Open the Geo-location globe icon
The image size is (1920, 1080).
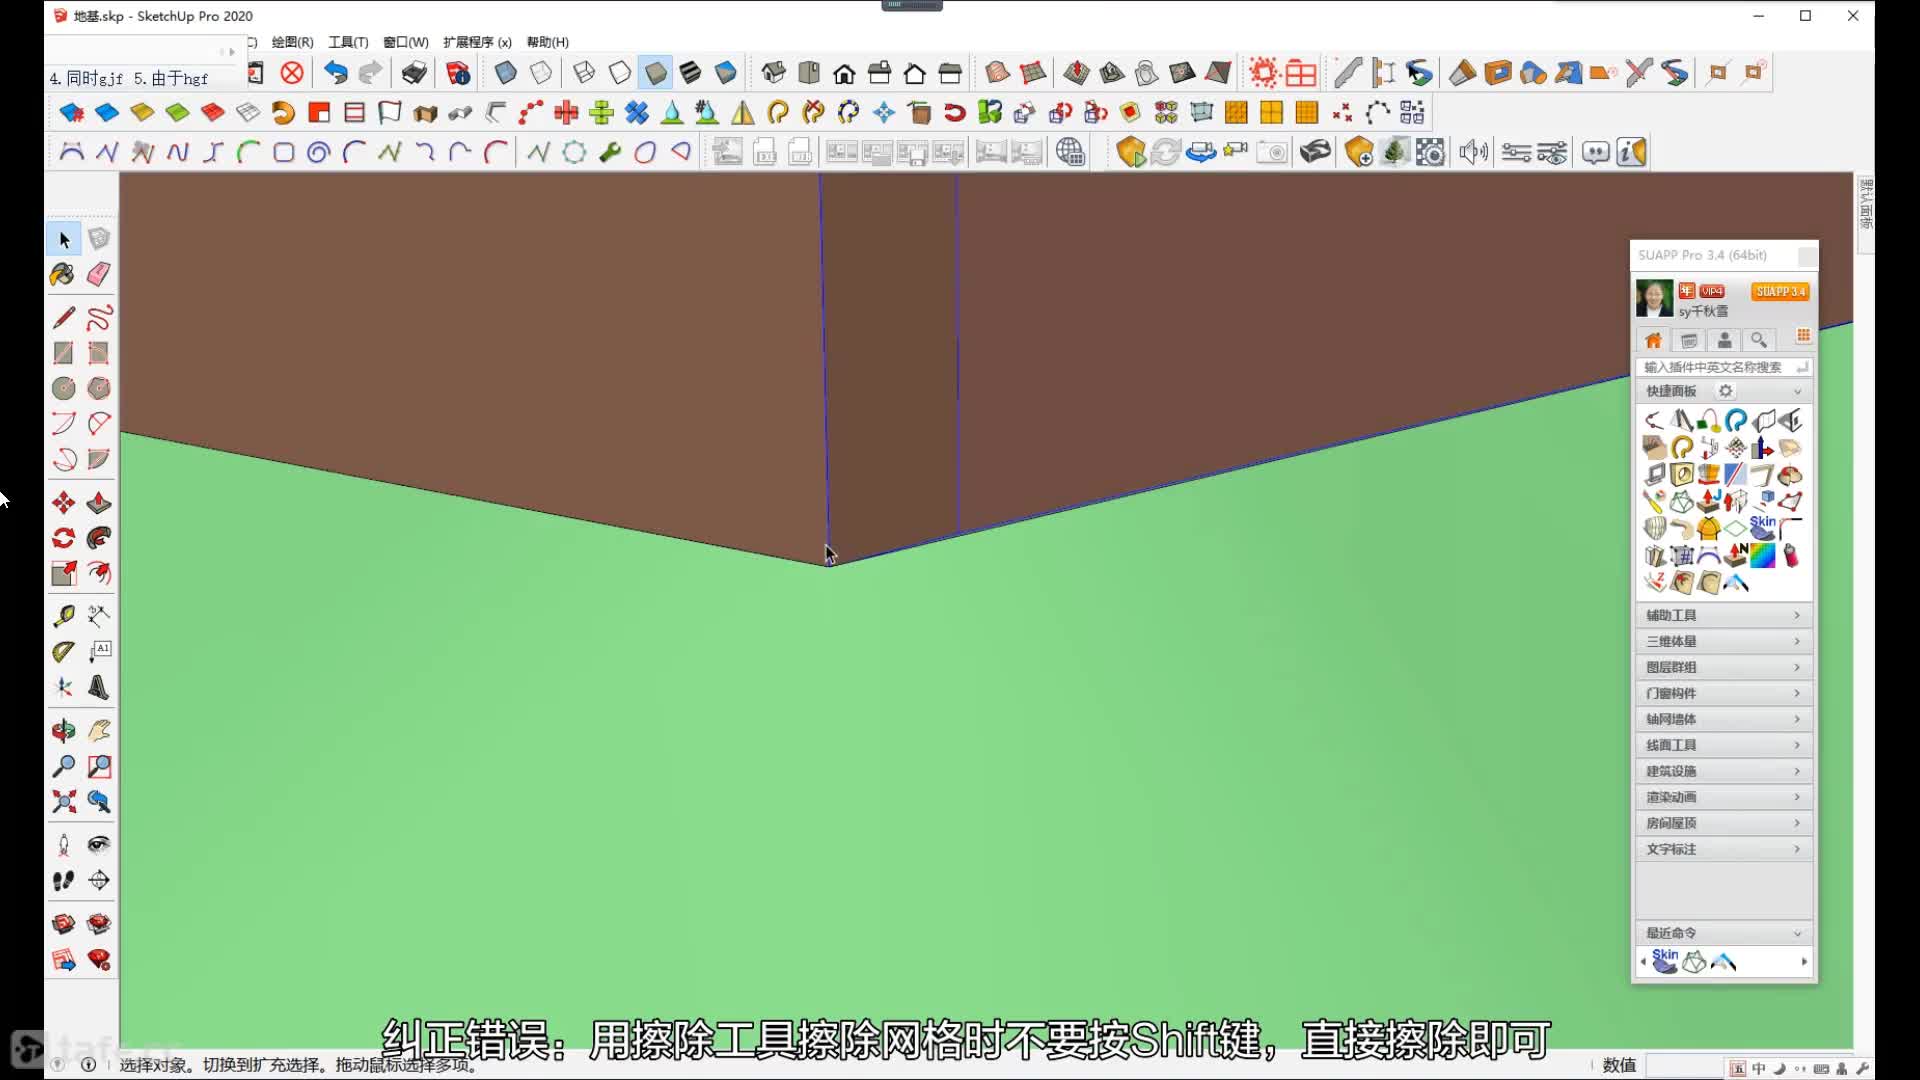click(1070, 152)
